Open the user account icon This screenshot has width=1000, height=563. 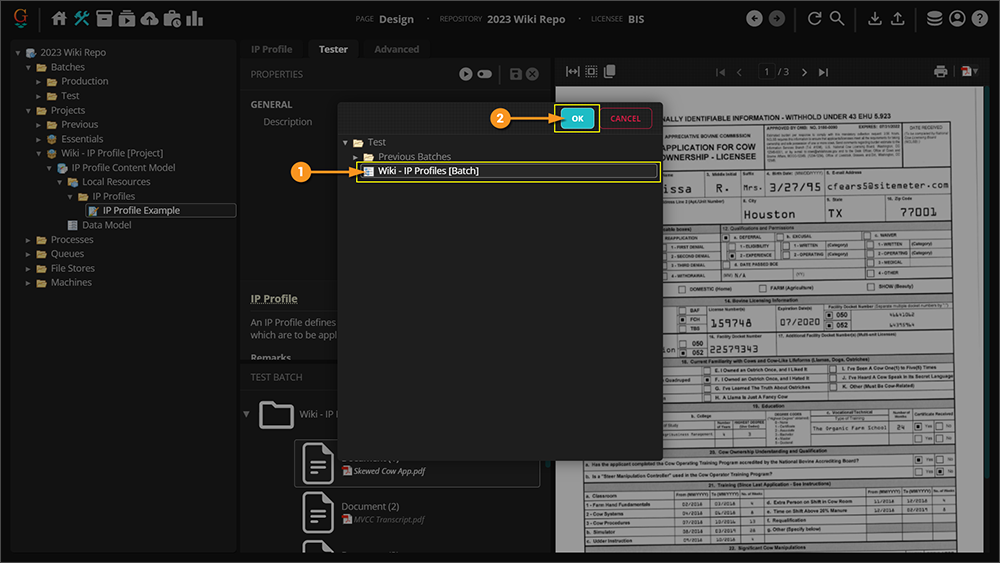tap(957, 18)
